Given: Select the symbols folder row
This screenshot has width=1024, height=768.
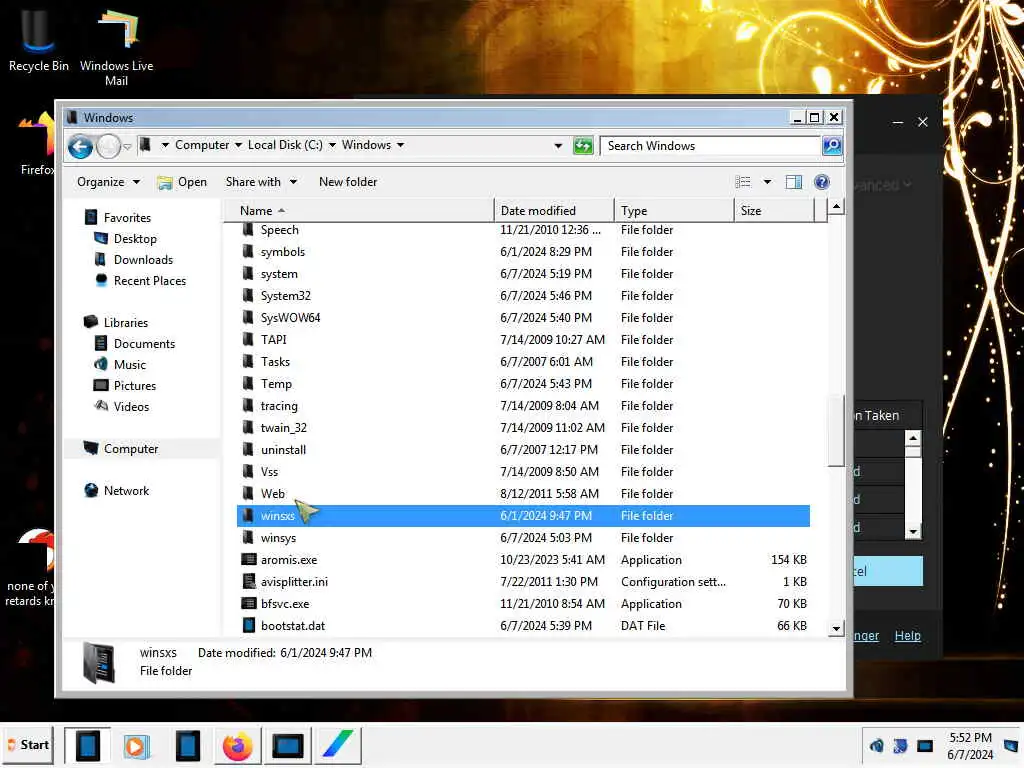Looking at the screenshot, I should 523,252.
